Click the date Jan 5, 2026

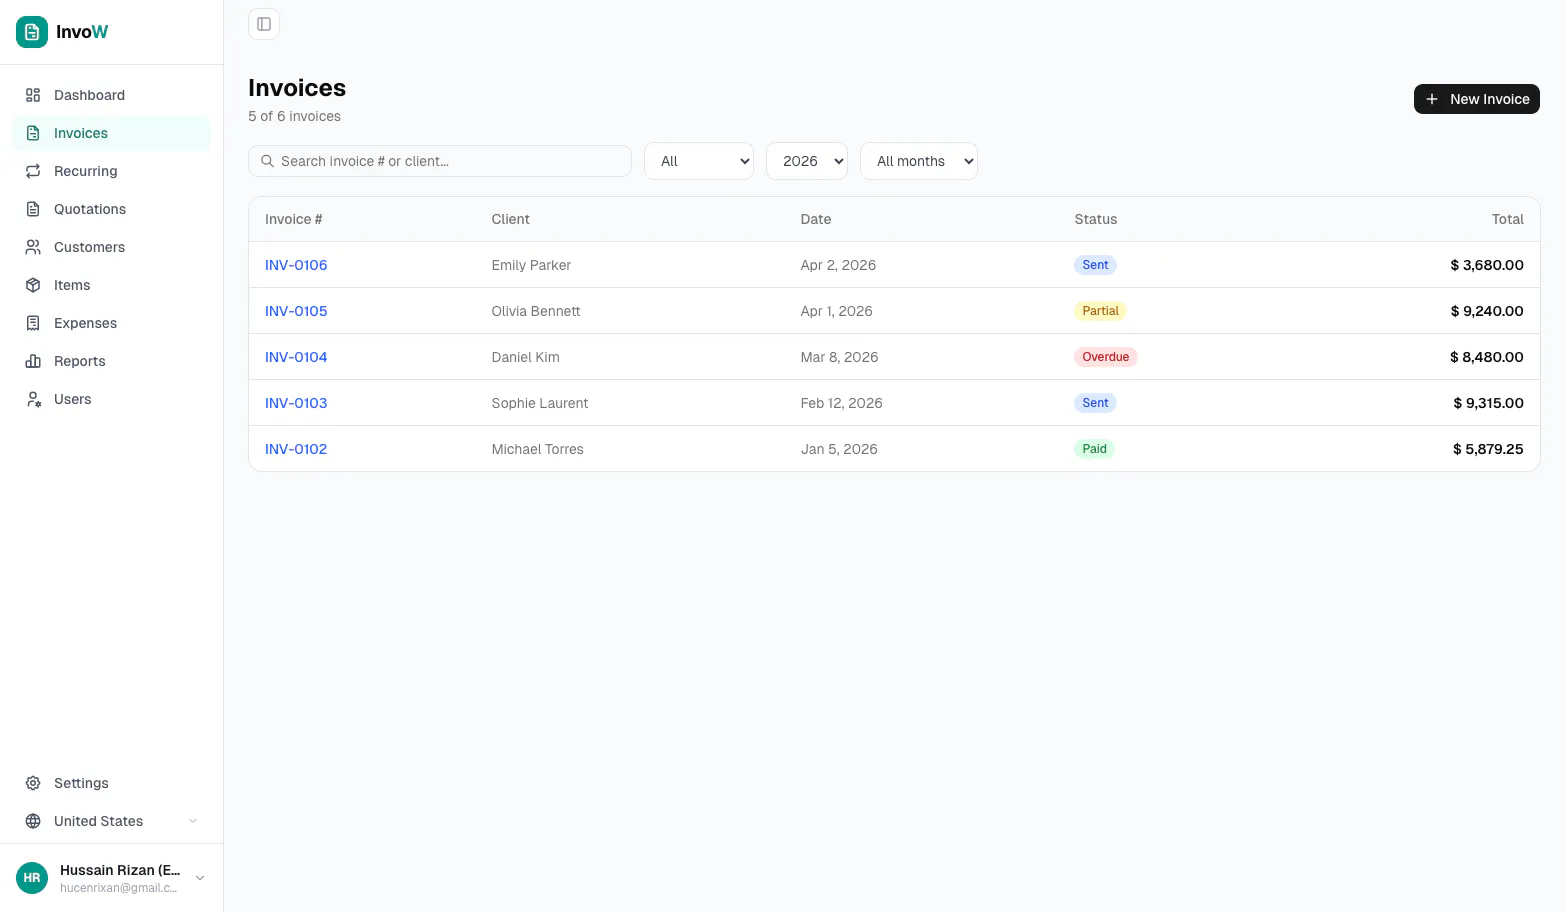click(x=839, y=449)
